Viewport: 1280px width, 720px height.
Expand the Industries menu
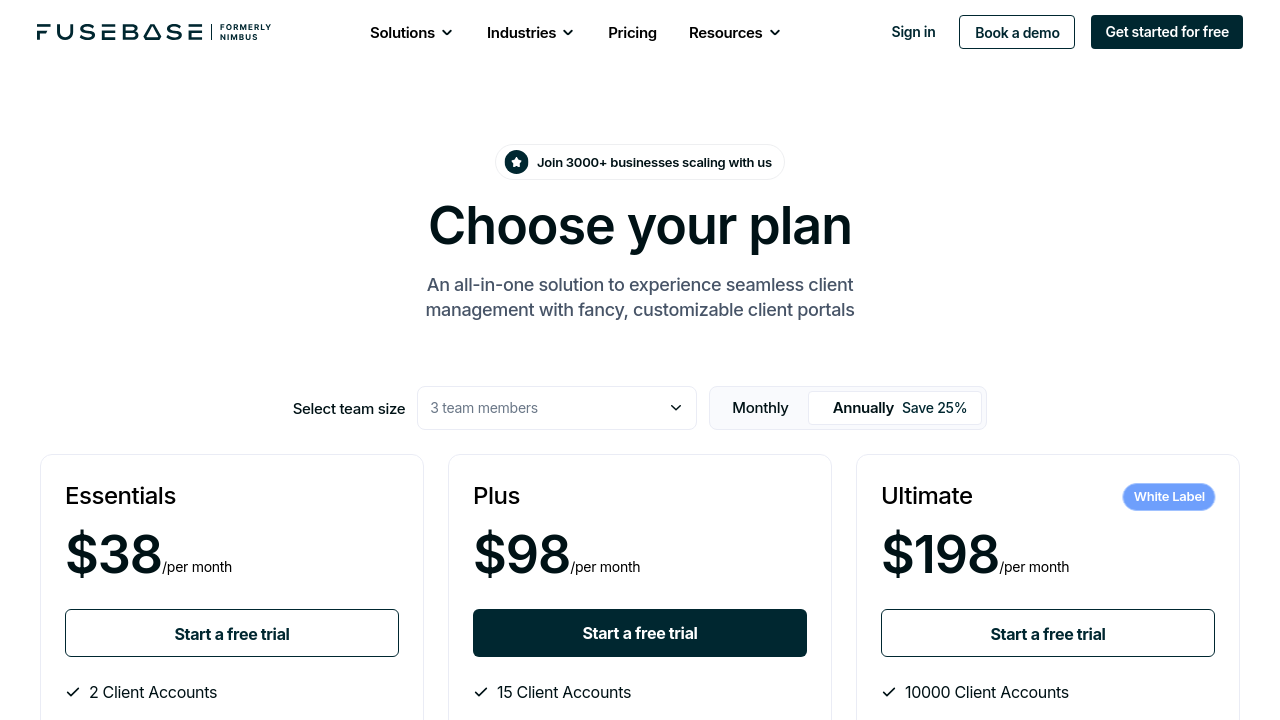521,33
